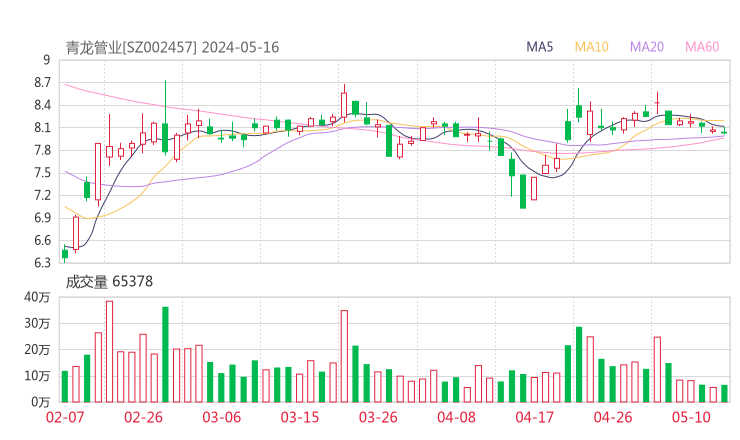740x440 pixels.
Task: Click the MA5 legend label
Action: coord(539,47)
